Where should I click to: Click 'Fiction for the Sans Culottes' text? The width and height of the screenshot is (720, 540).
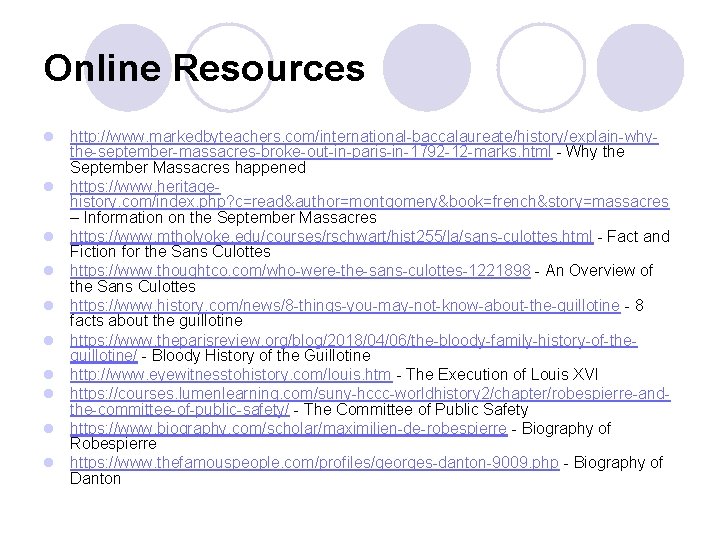pos(170,252)
